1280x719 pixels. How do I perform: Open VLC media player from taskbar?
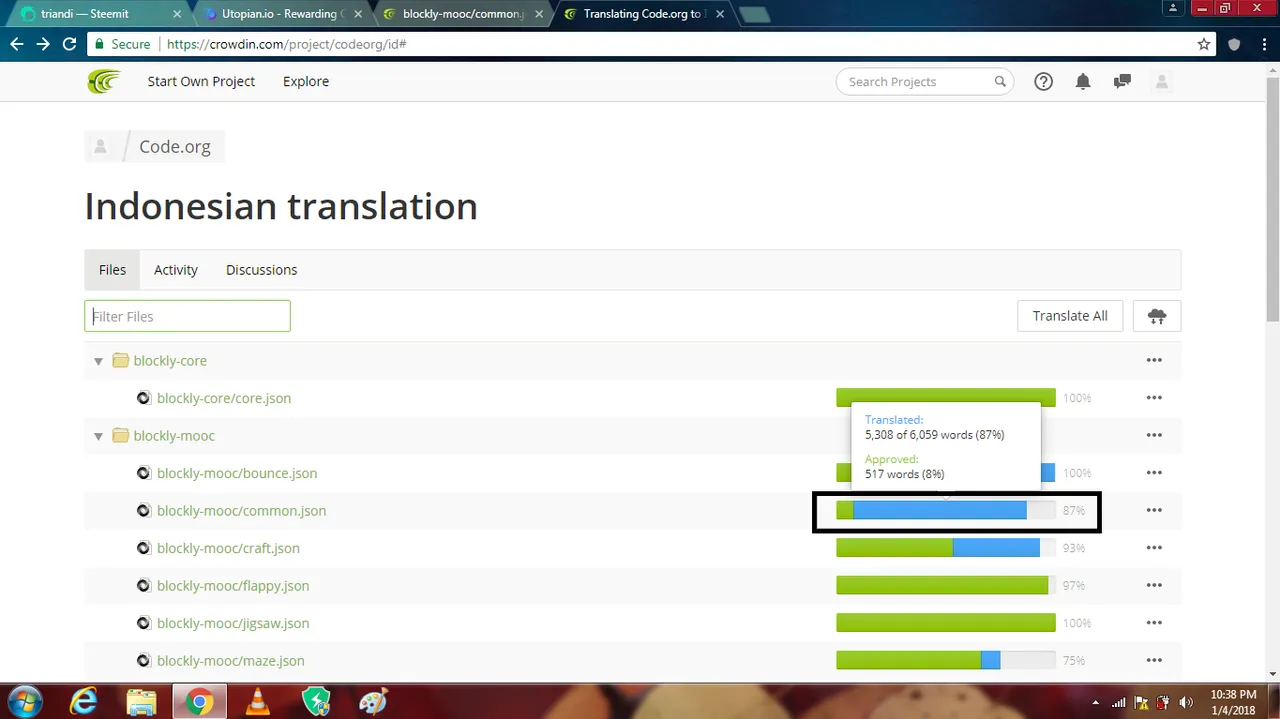pyautogui.click(x=258, y=702)
